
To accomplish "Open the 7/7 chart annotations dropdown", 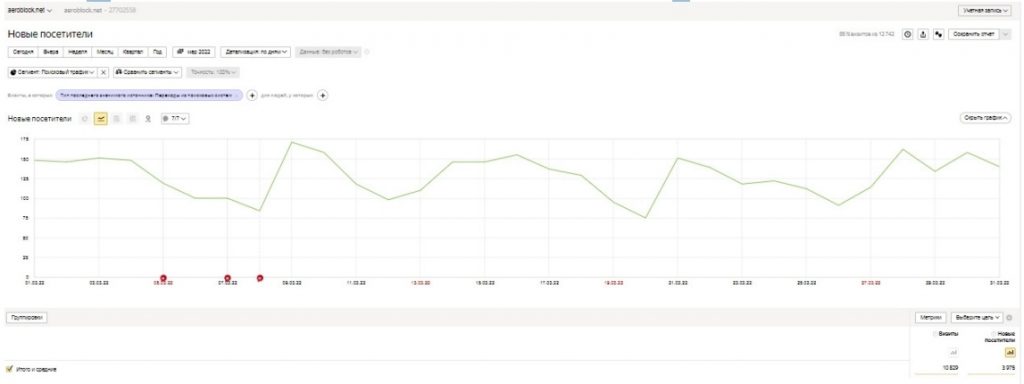I will click(175, 119).
